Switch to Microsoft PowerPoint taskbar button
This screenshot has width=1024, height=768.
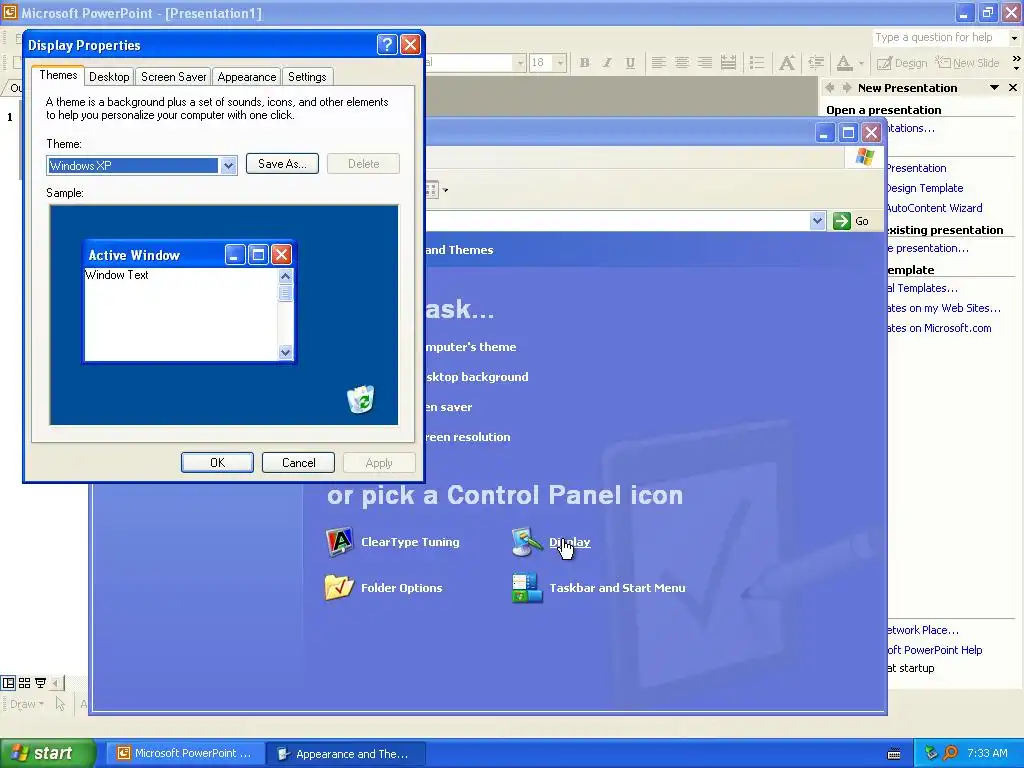185,753
